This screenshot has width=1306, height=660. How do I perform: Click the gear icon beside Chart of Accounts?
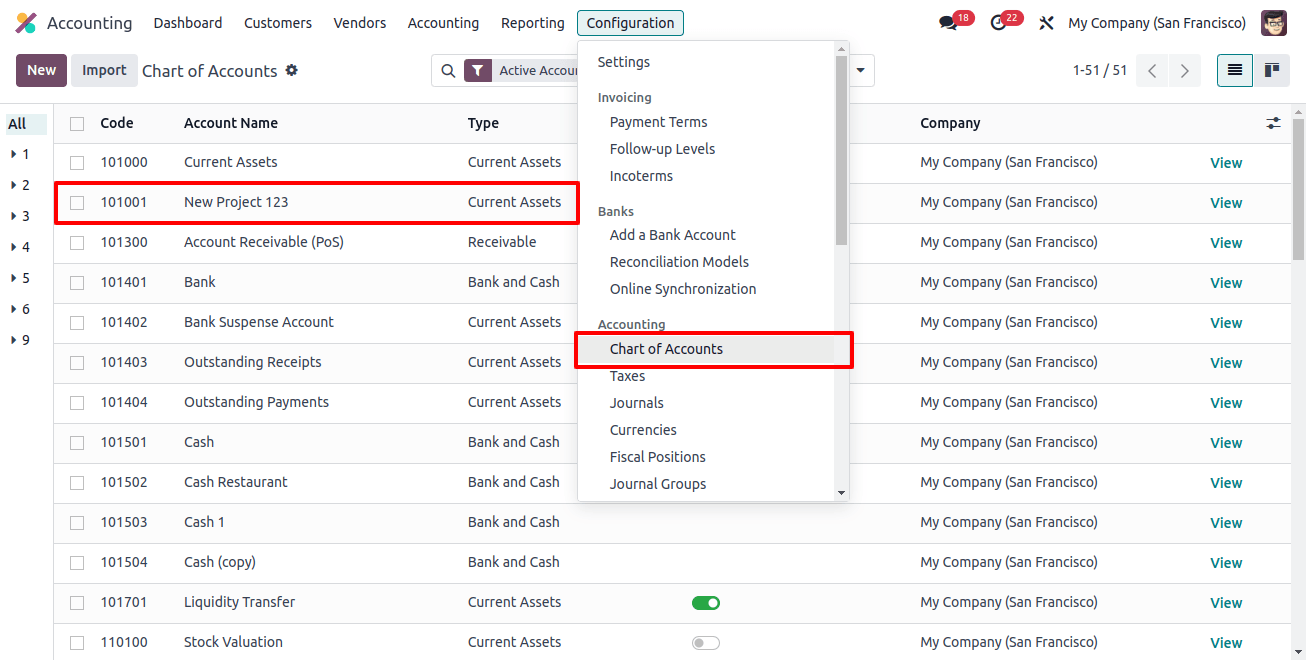[292, 70]
